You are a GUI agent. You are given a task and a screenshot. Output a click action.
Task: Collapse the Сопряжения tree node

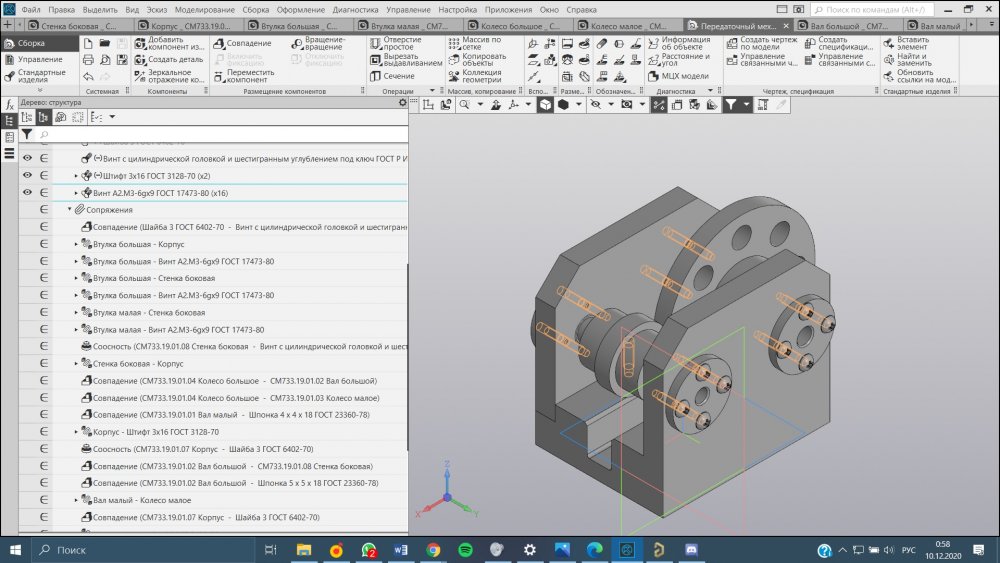tap(69, 210)
